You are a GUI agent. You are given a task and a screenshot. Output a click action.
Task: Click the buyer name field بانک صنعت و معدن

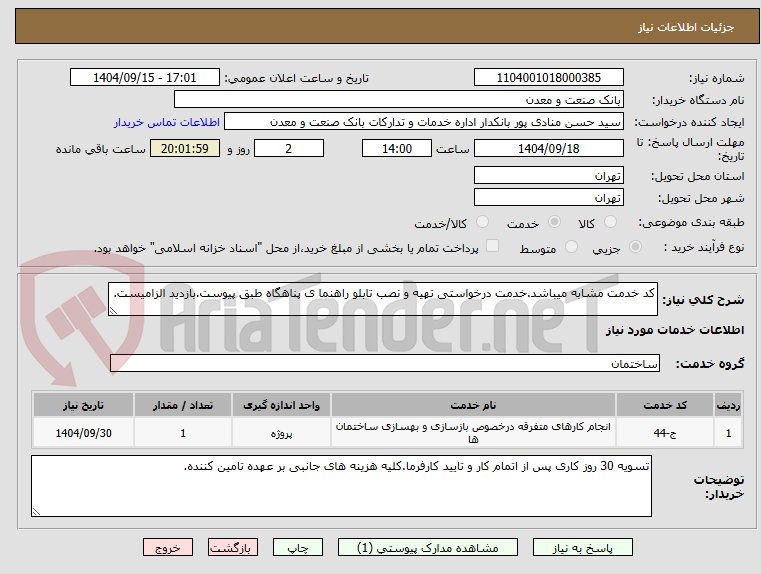[398, 99]
